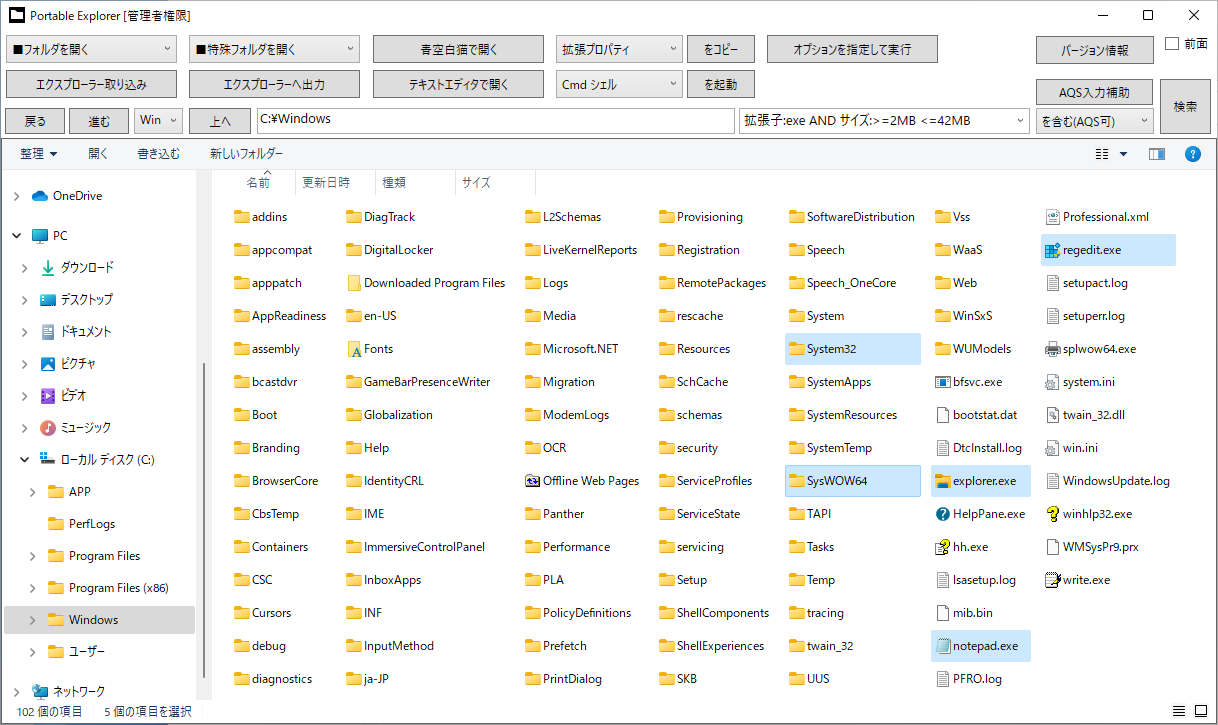Select the Professional.xml file icon
Viewport: 1218px width, 725px height.
click(1051, 217)
